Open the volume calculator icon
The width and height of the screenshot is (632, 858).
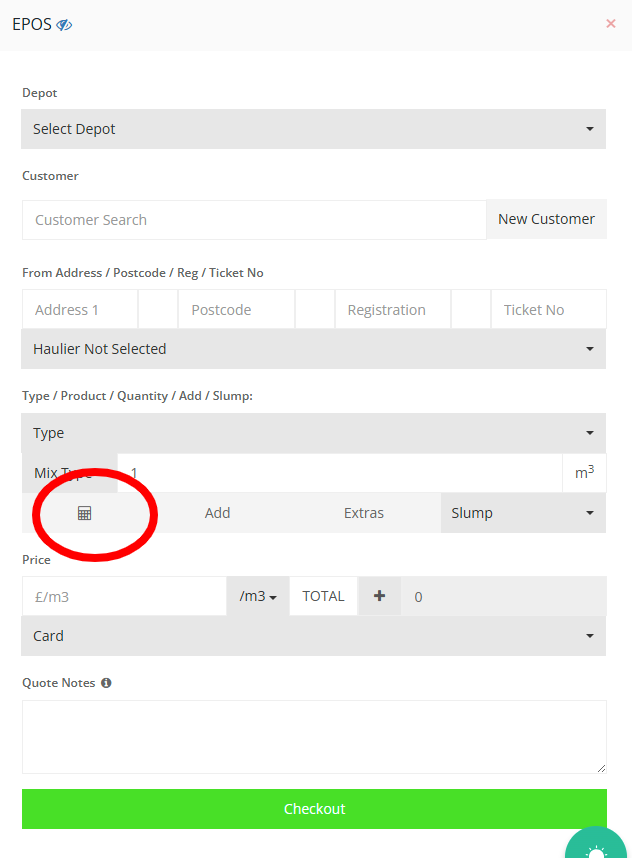pos(84,513)
